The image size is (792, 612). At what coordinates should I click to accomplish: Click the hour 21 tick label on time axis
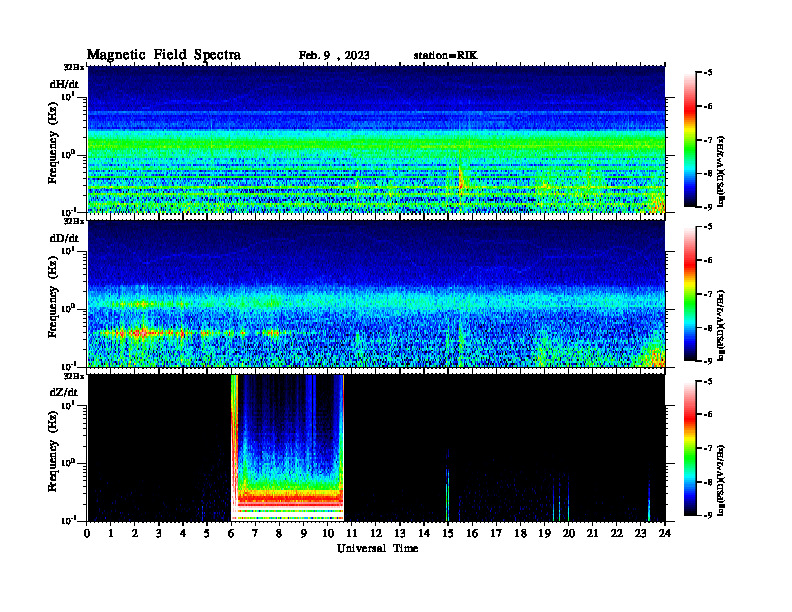click(592, 534)
